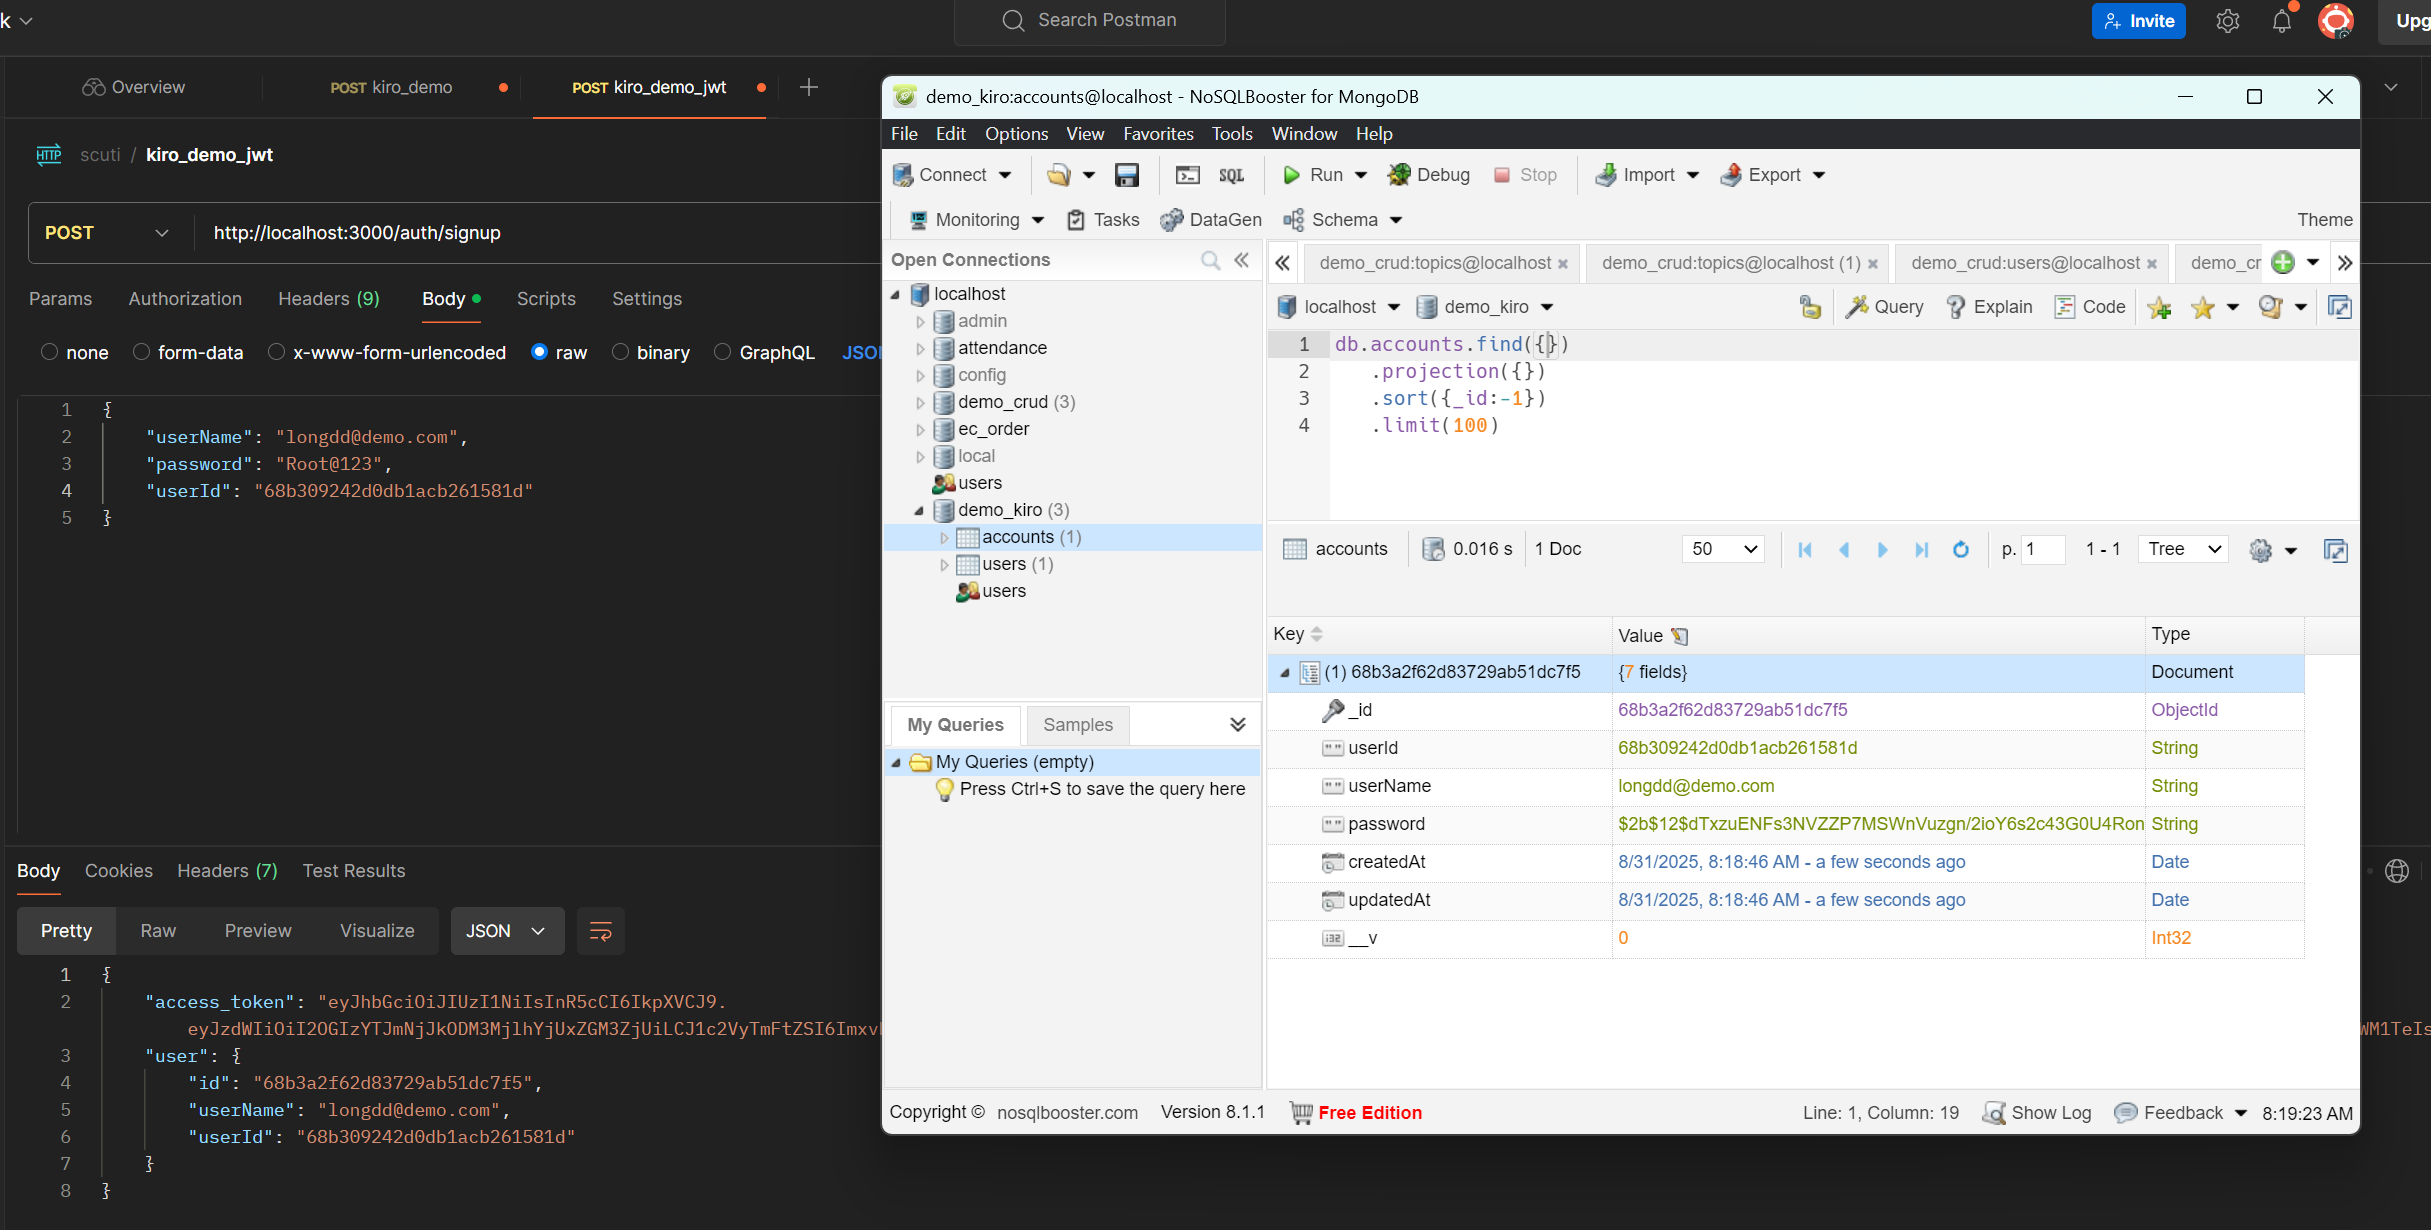Select x-www-form-urlencoded body radio

point(276,352)
